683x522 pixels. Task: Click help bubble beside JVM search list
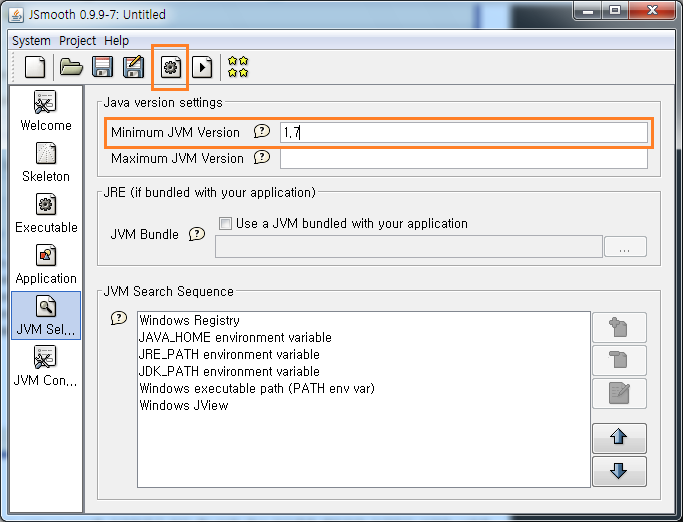118,318
